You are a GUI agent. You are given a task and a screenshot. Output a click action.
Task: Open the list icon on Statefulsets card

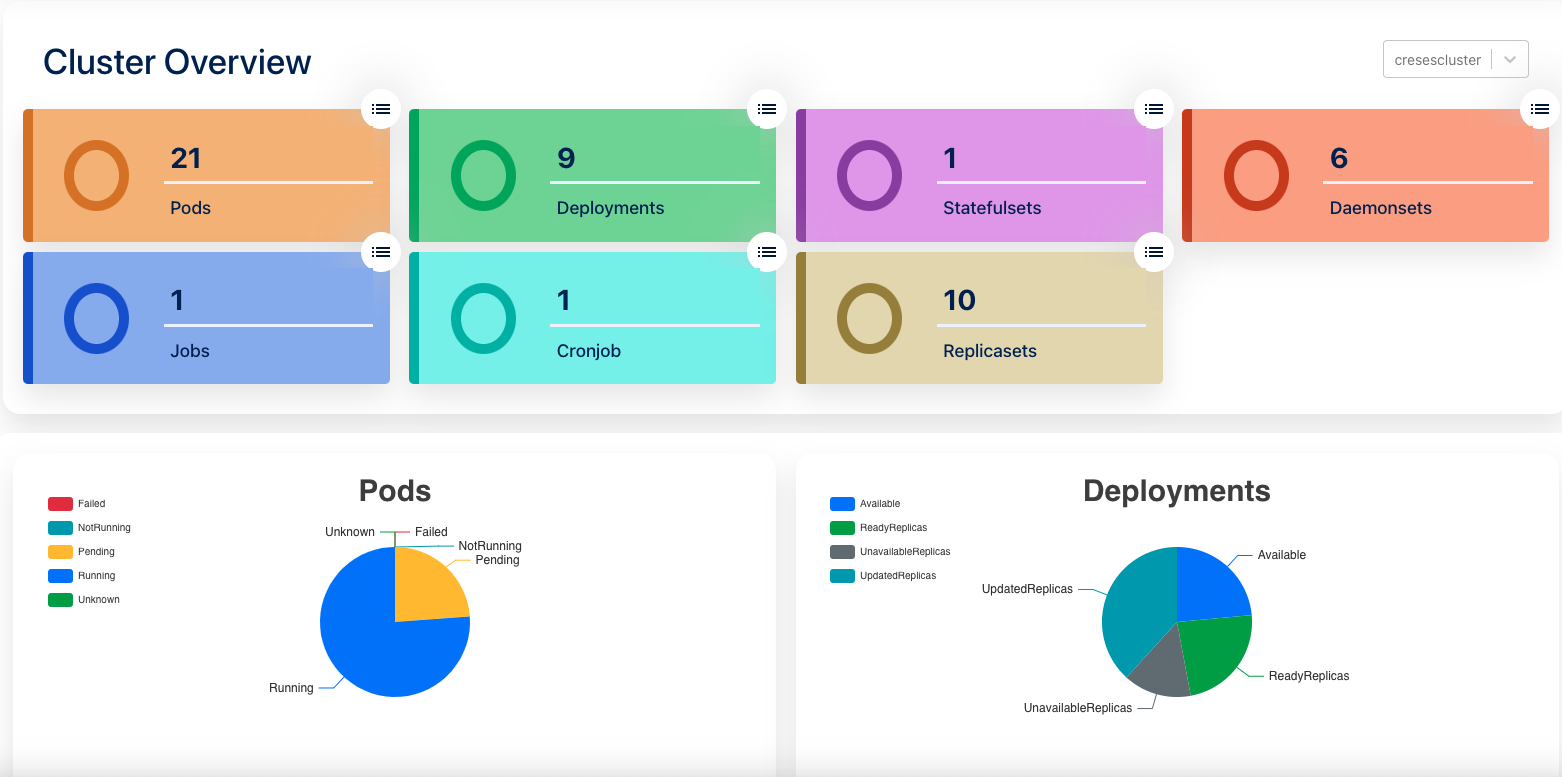[1153, 109]
